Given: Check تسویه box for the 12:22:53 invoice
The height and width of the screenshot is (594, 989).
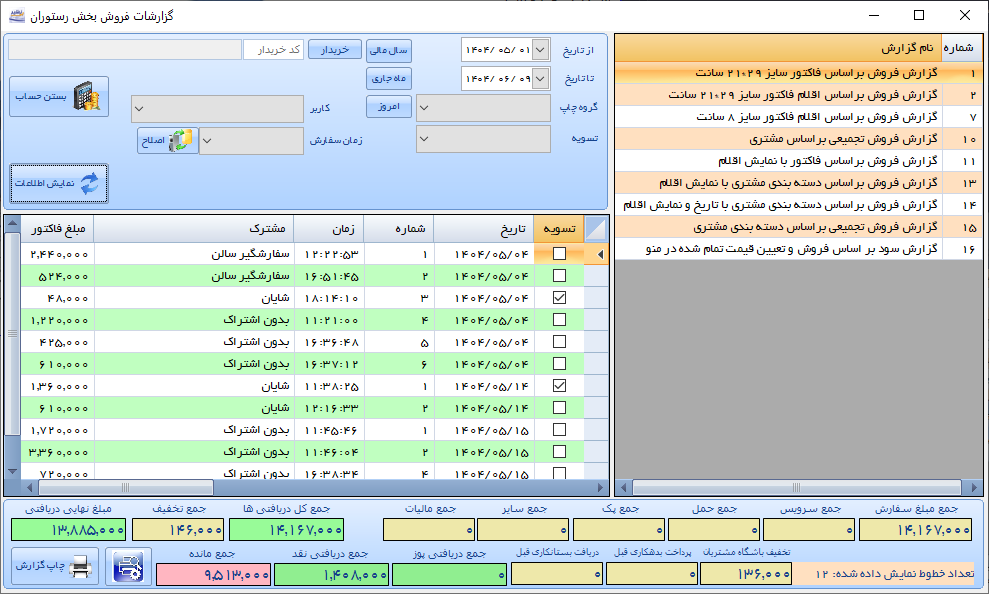Looking at the screenshot, I should (x=559, y=255).
